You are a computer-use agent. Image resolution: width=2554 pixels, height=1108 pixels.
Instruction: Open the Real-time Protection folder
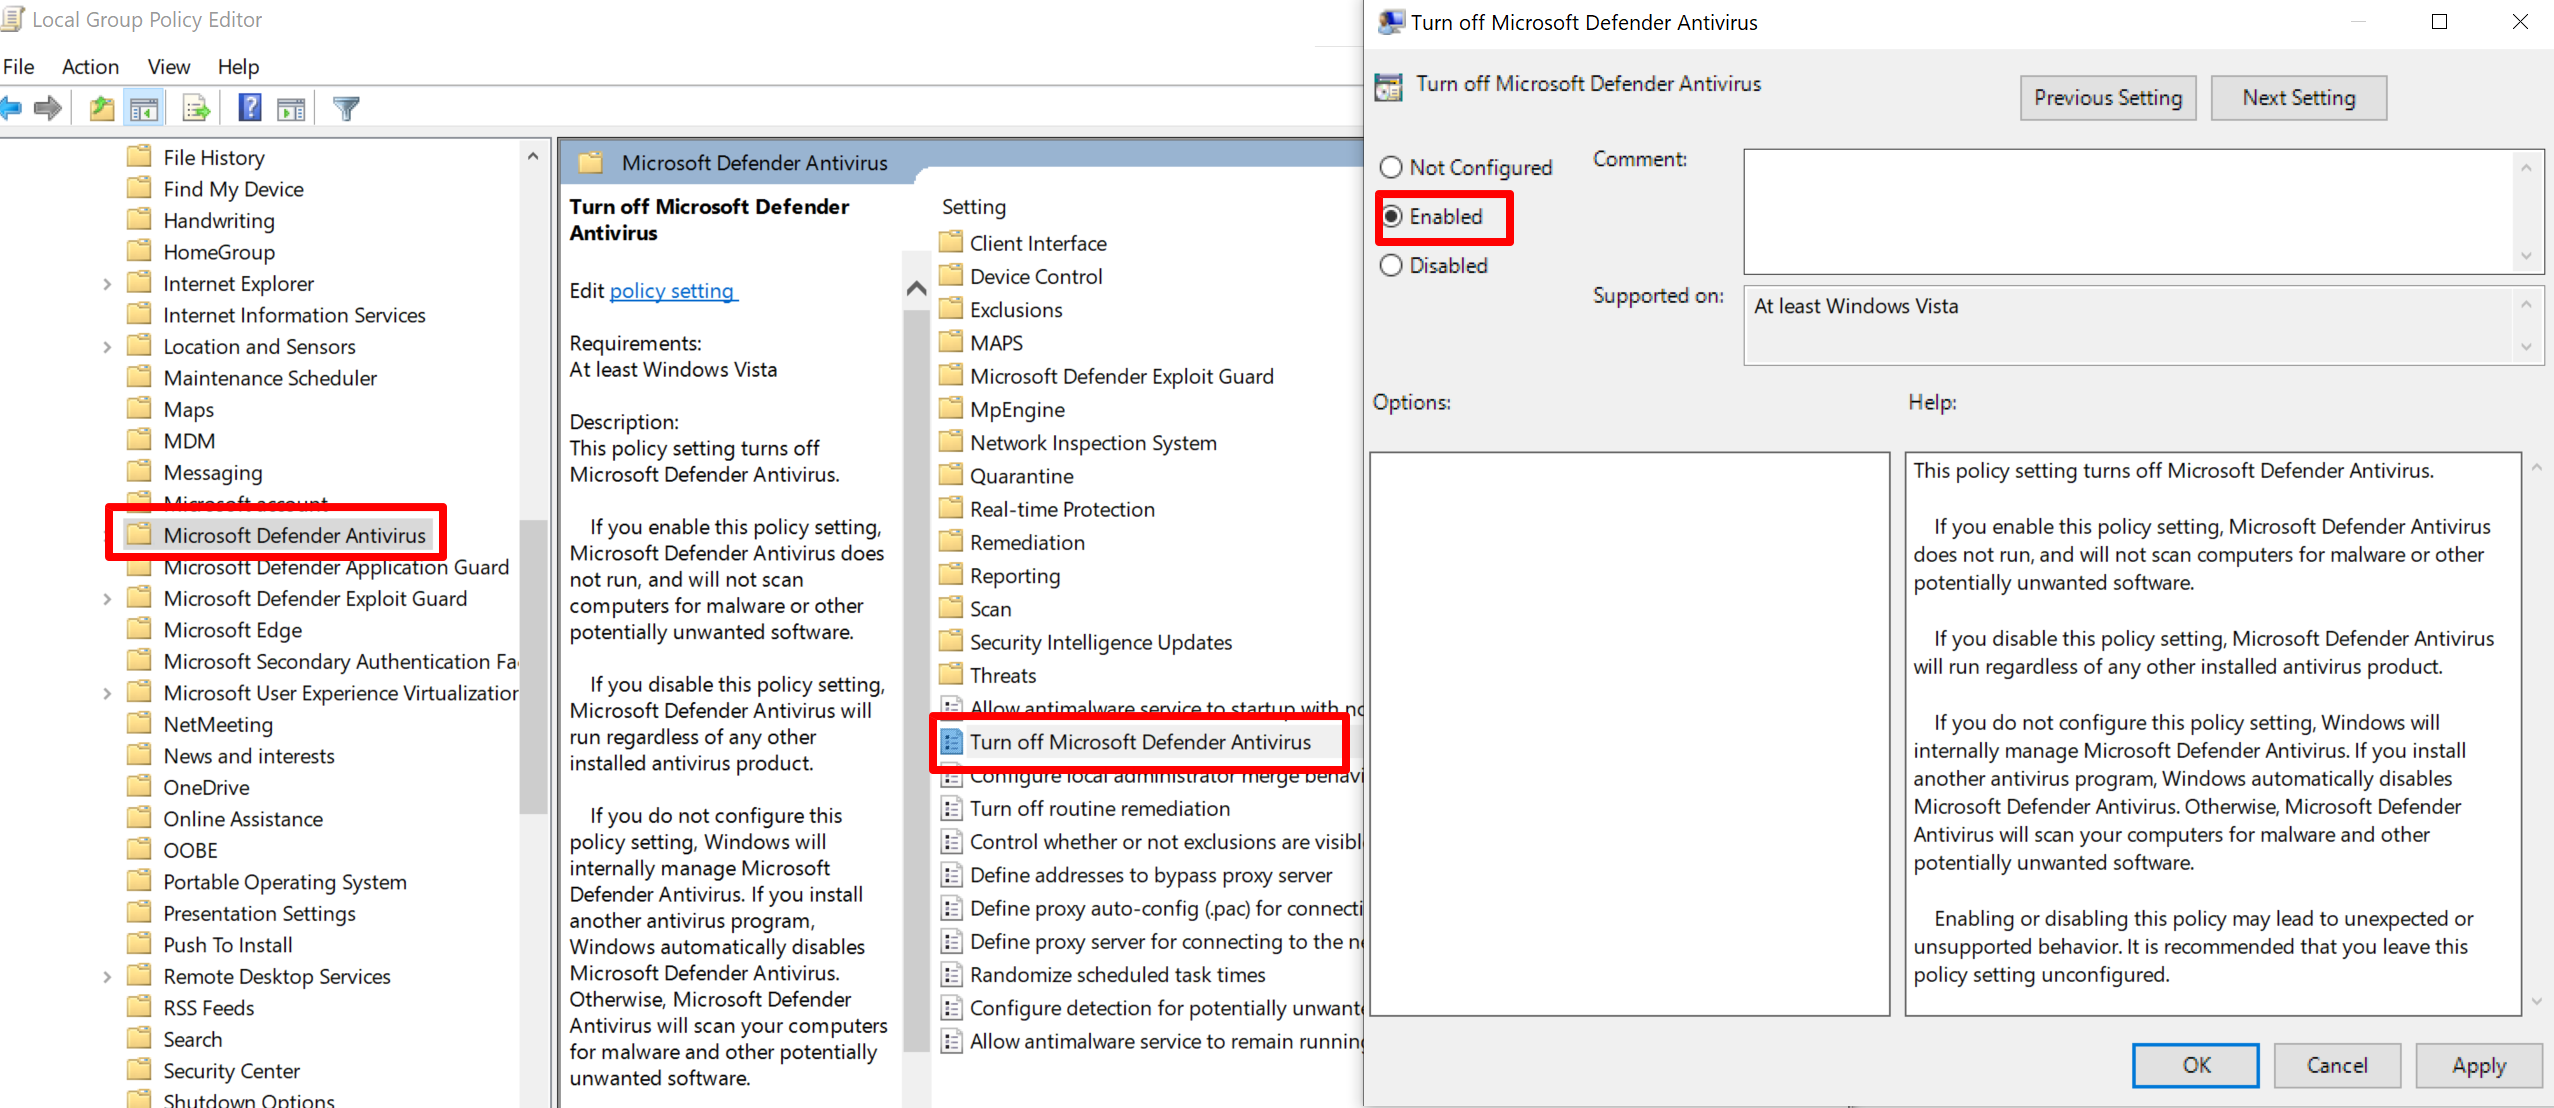[x=1061, y=509]
